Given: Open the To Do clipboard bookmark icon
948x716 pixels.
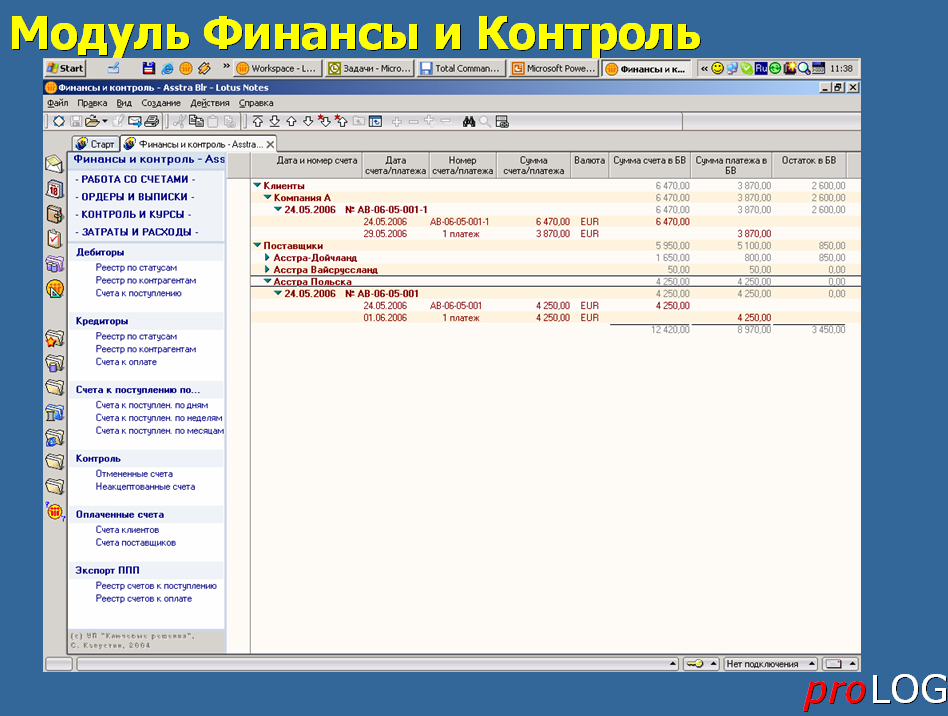Looking at the screenshot, I should pos(54,239).
